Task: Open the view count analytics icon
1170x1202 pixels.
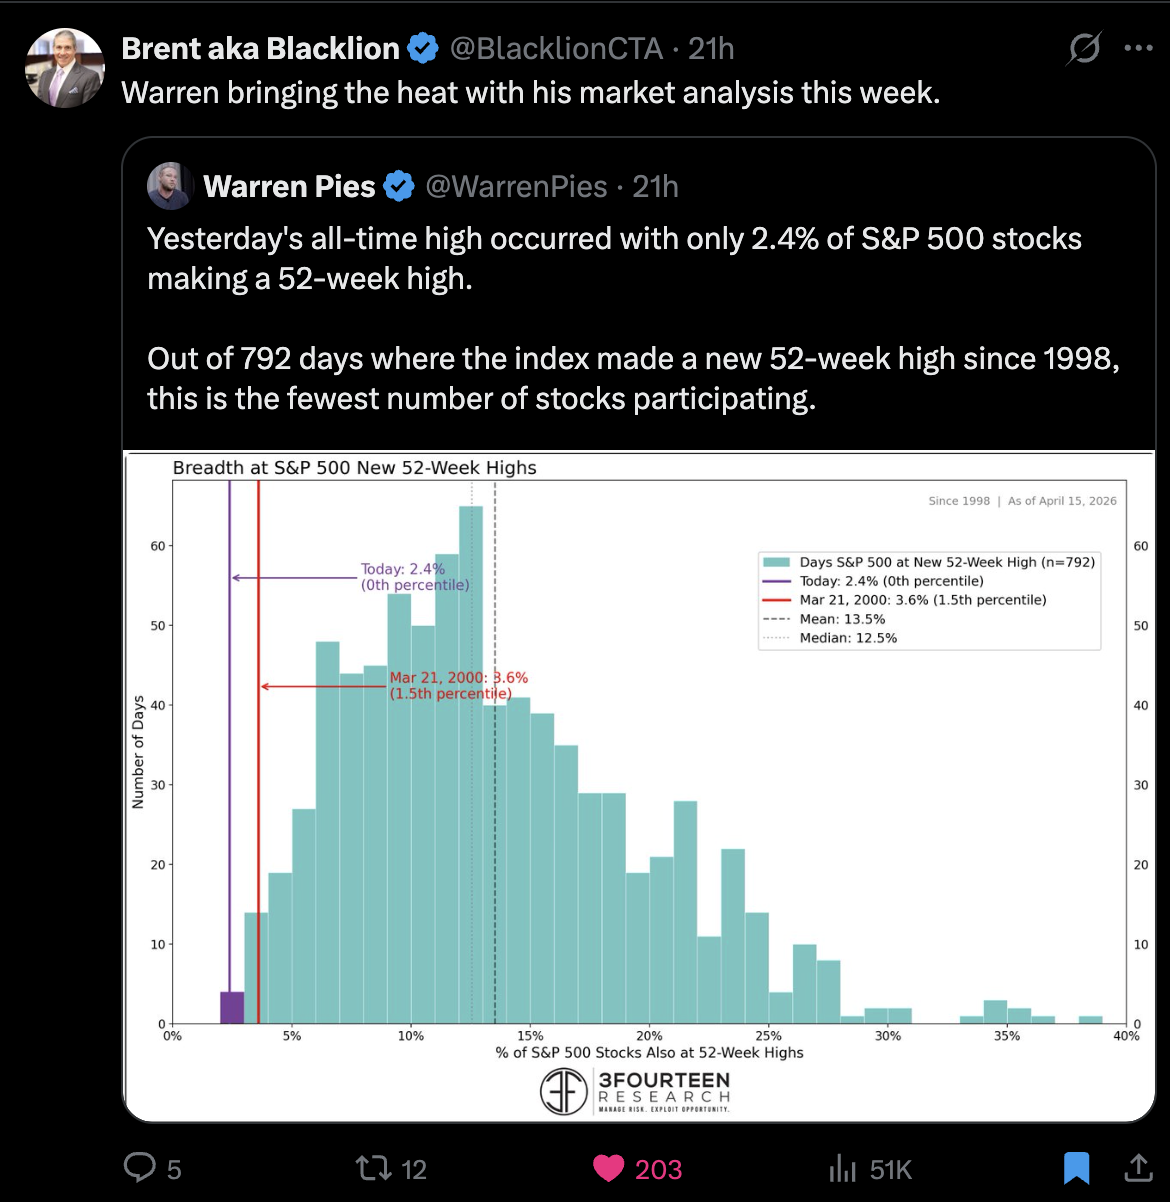Action: point(843,1168)
